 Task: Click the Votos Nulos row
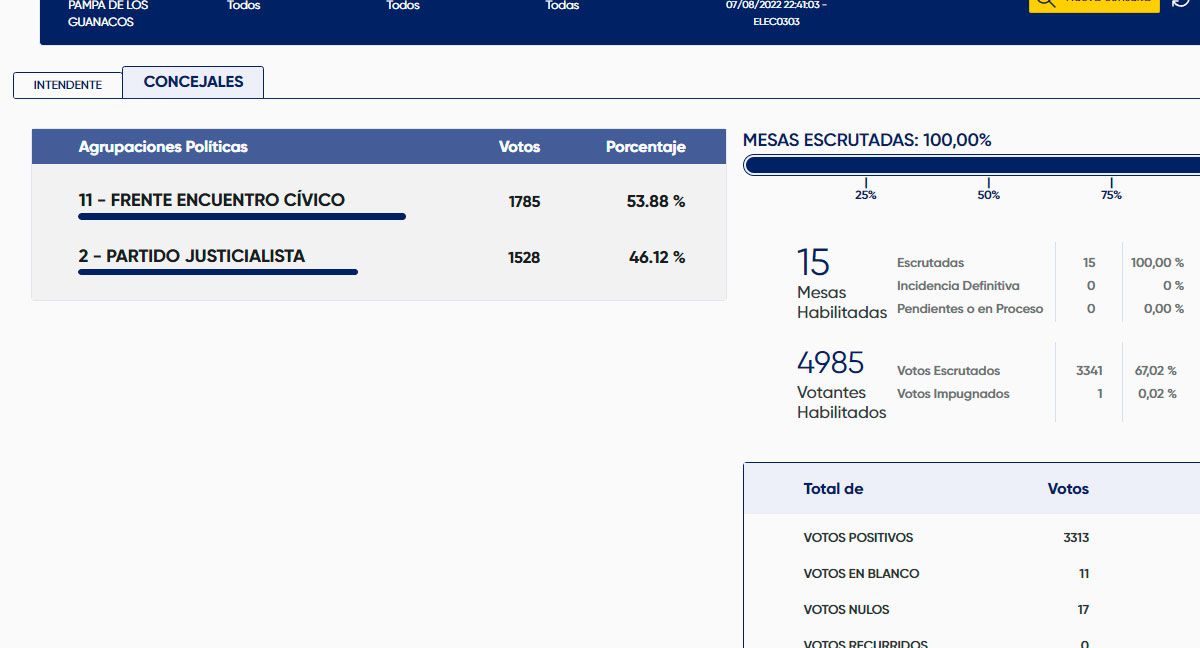click(846, 610)
